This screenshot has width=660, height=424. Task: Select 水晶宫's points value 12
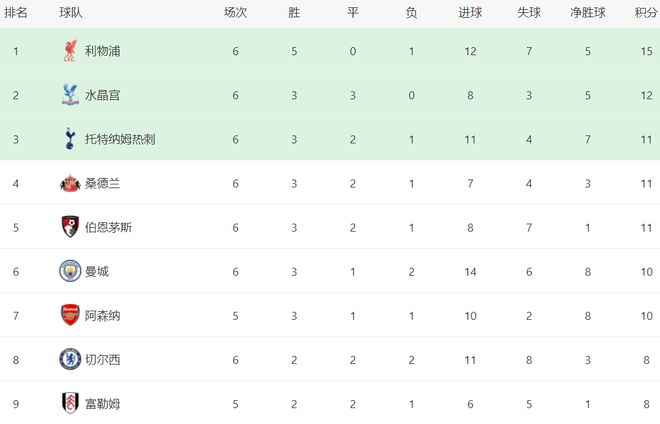tap(645, 95)
